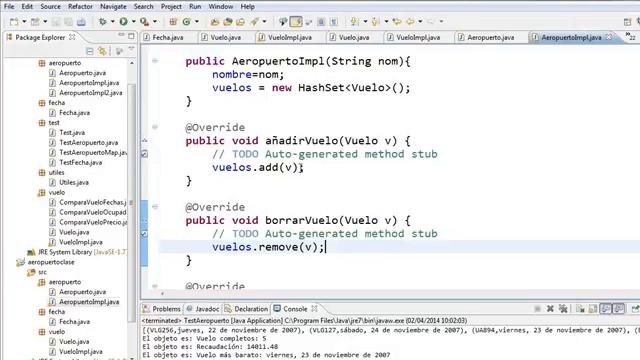Click the vuelos.add(v); line in editor
640x360 pixels.
(258, 168)
